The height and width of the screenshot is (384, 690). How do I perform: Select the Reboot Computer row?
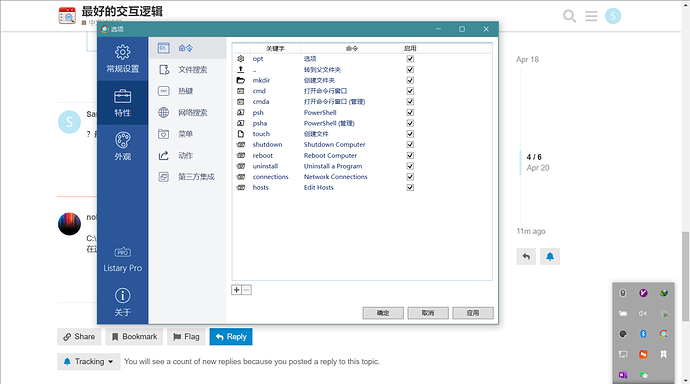[x=330, y=155]
